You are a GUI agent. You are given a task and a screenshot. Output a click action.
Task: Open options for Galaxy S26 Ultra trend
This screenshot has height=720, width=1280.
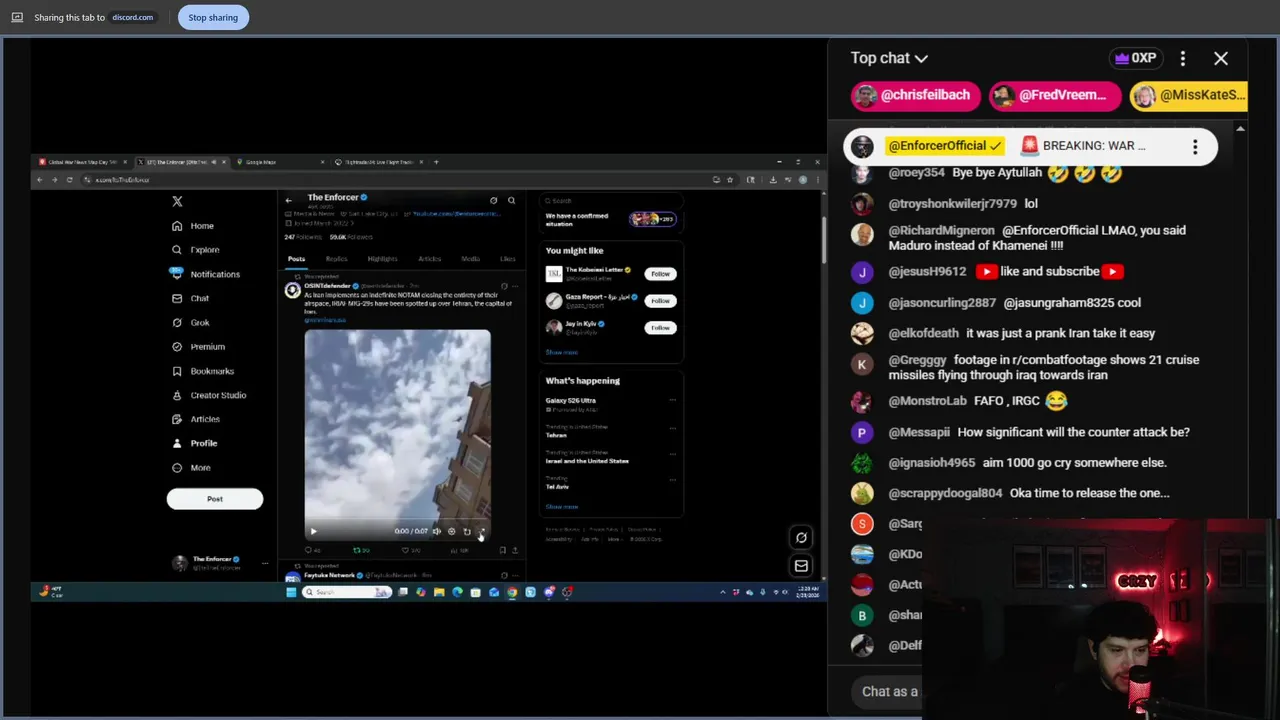coord(672,400)
